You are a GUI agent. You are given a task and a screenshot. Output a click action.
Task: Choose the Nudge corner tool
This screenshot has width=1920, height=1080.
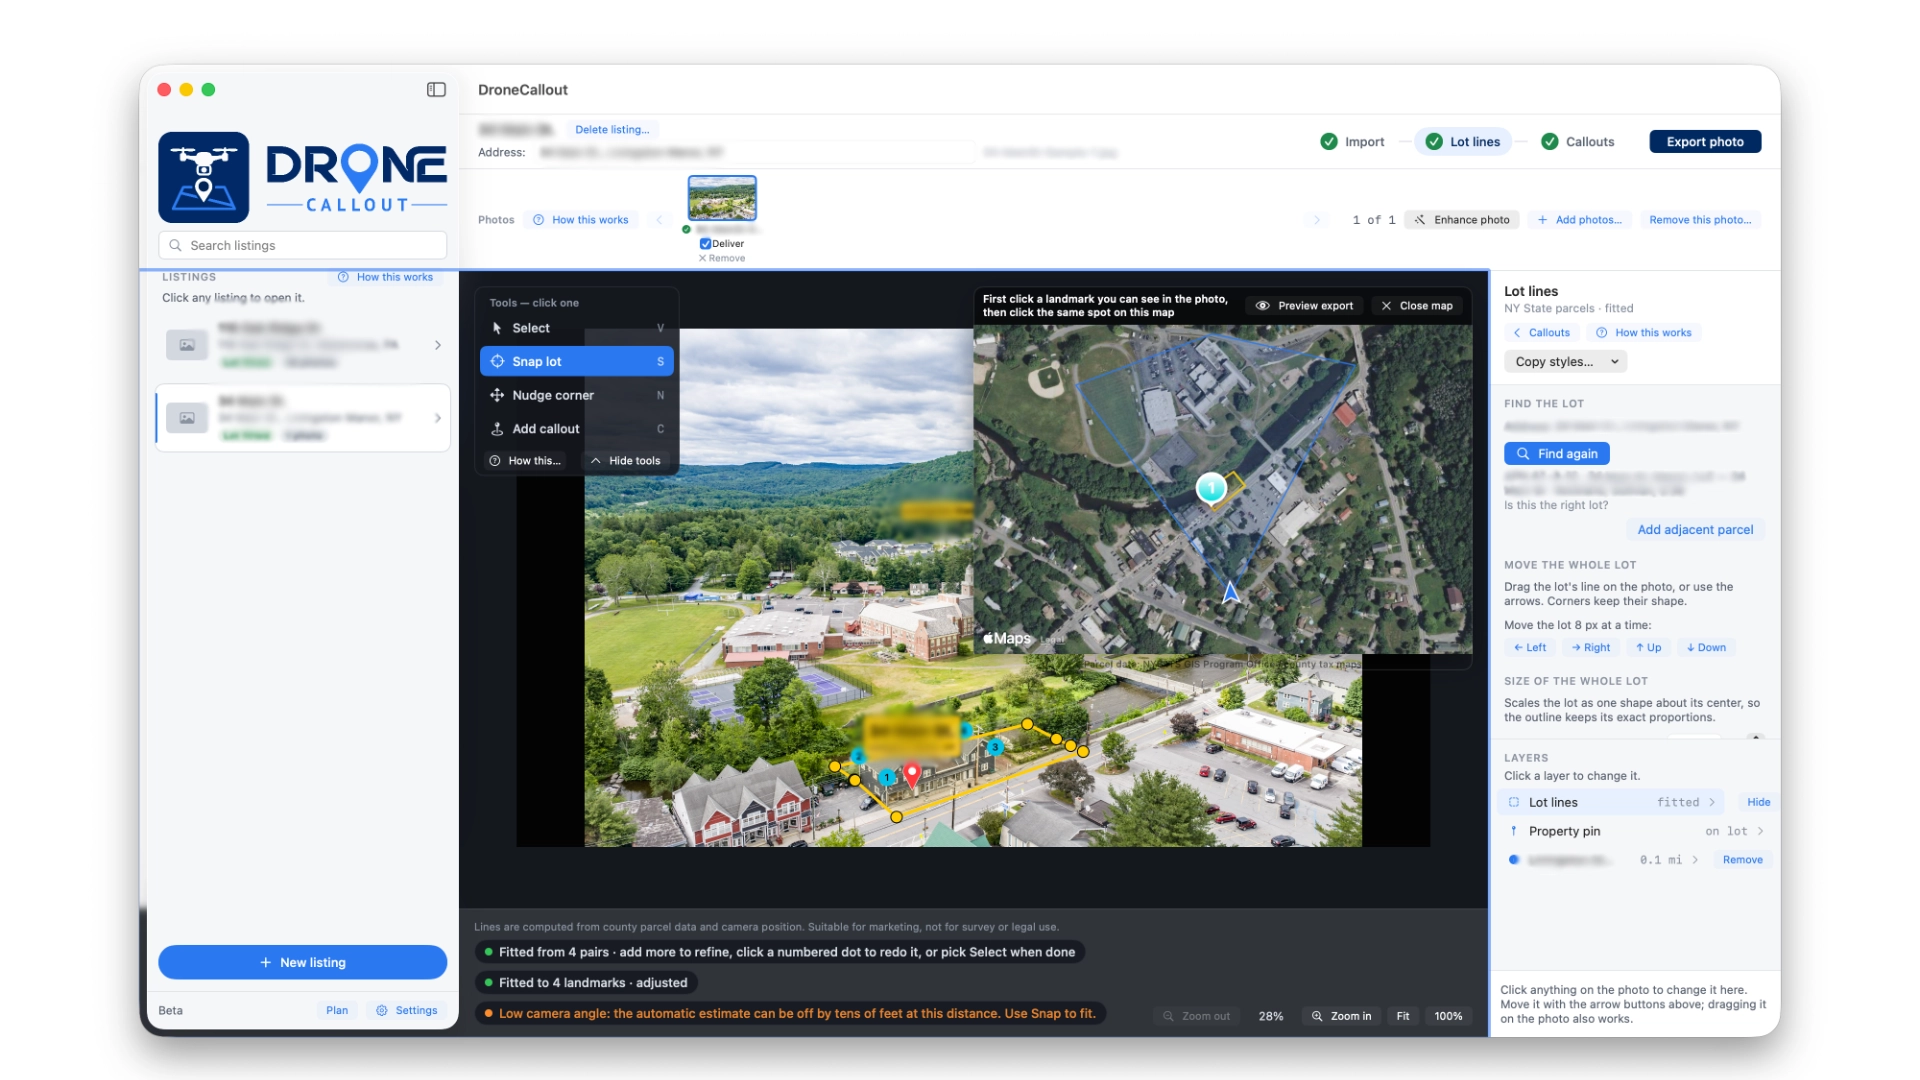click(577, 395)
